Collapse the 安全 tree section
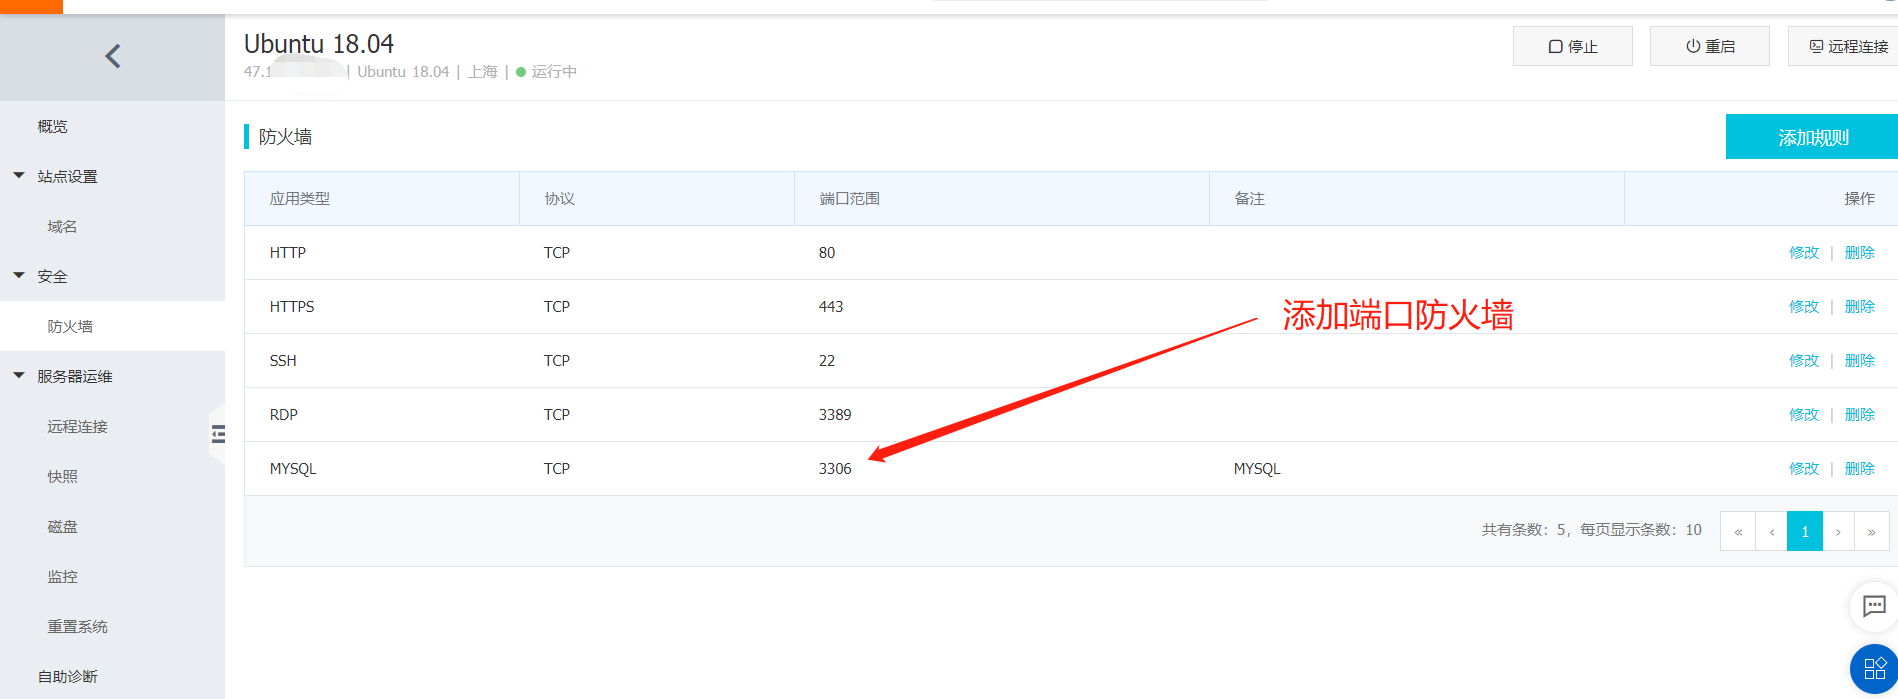Viewport: 1898px width, 699px height. 19,276
